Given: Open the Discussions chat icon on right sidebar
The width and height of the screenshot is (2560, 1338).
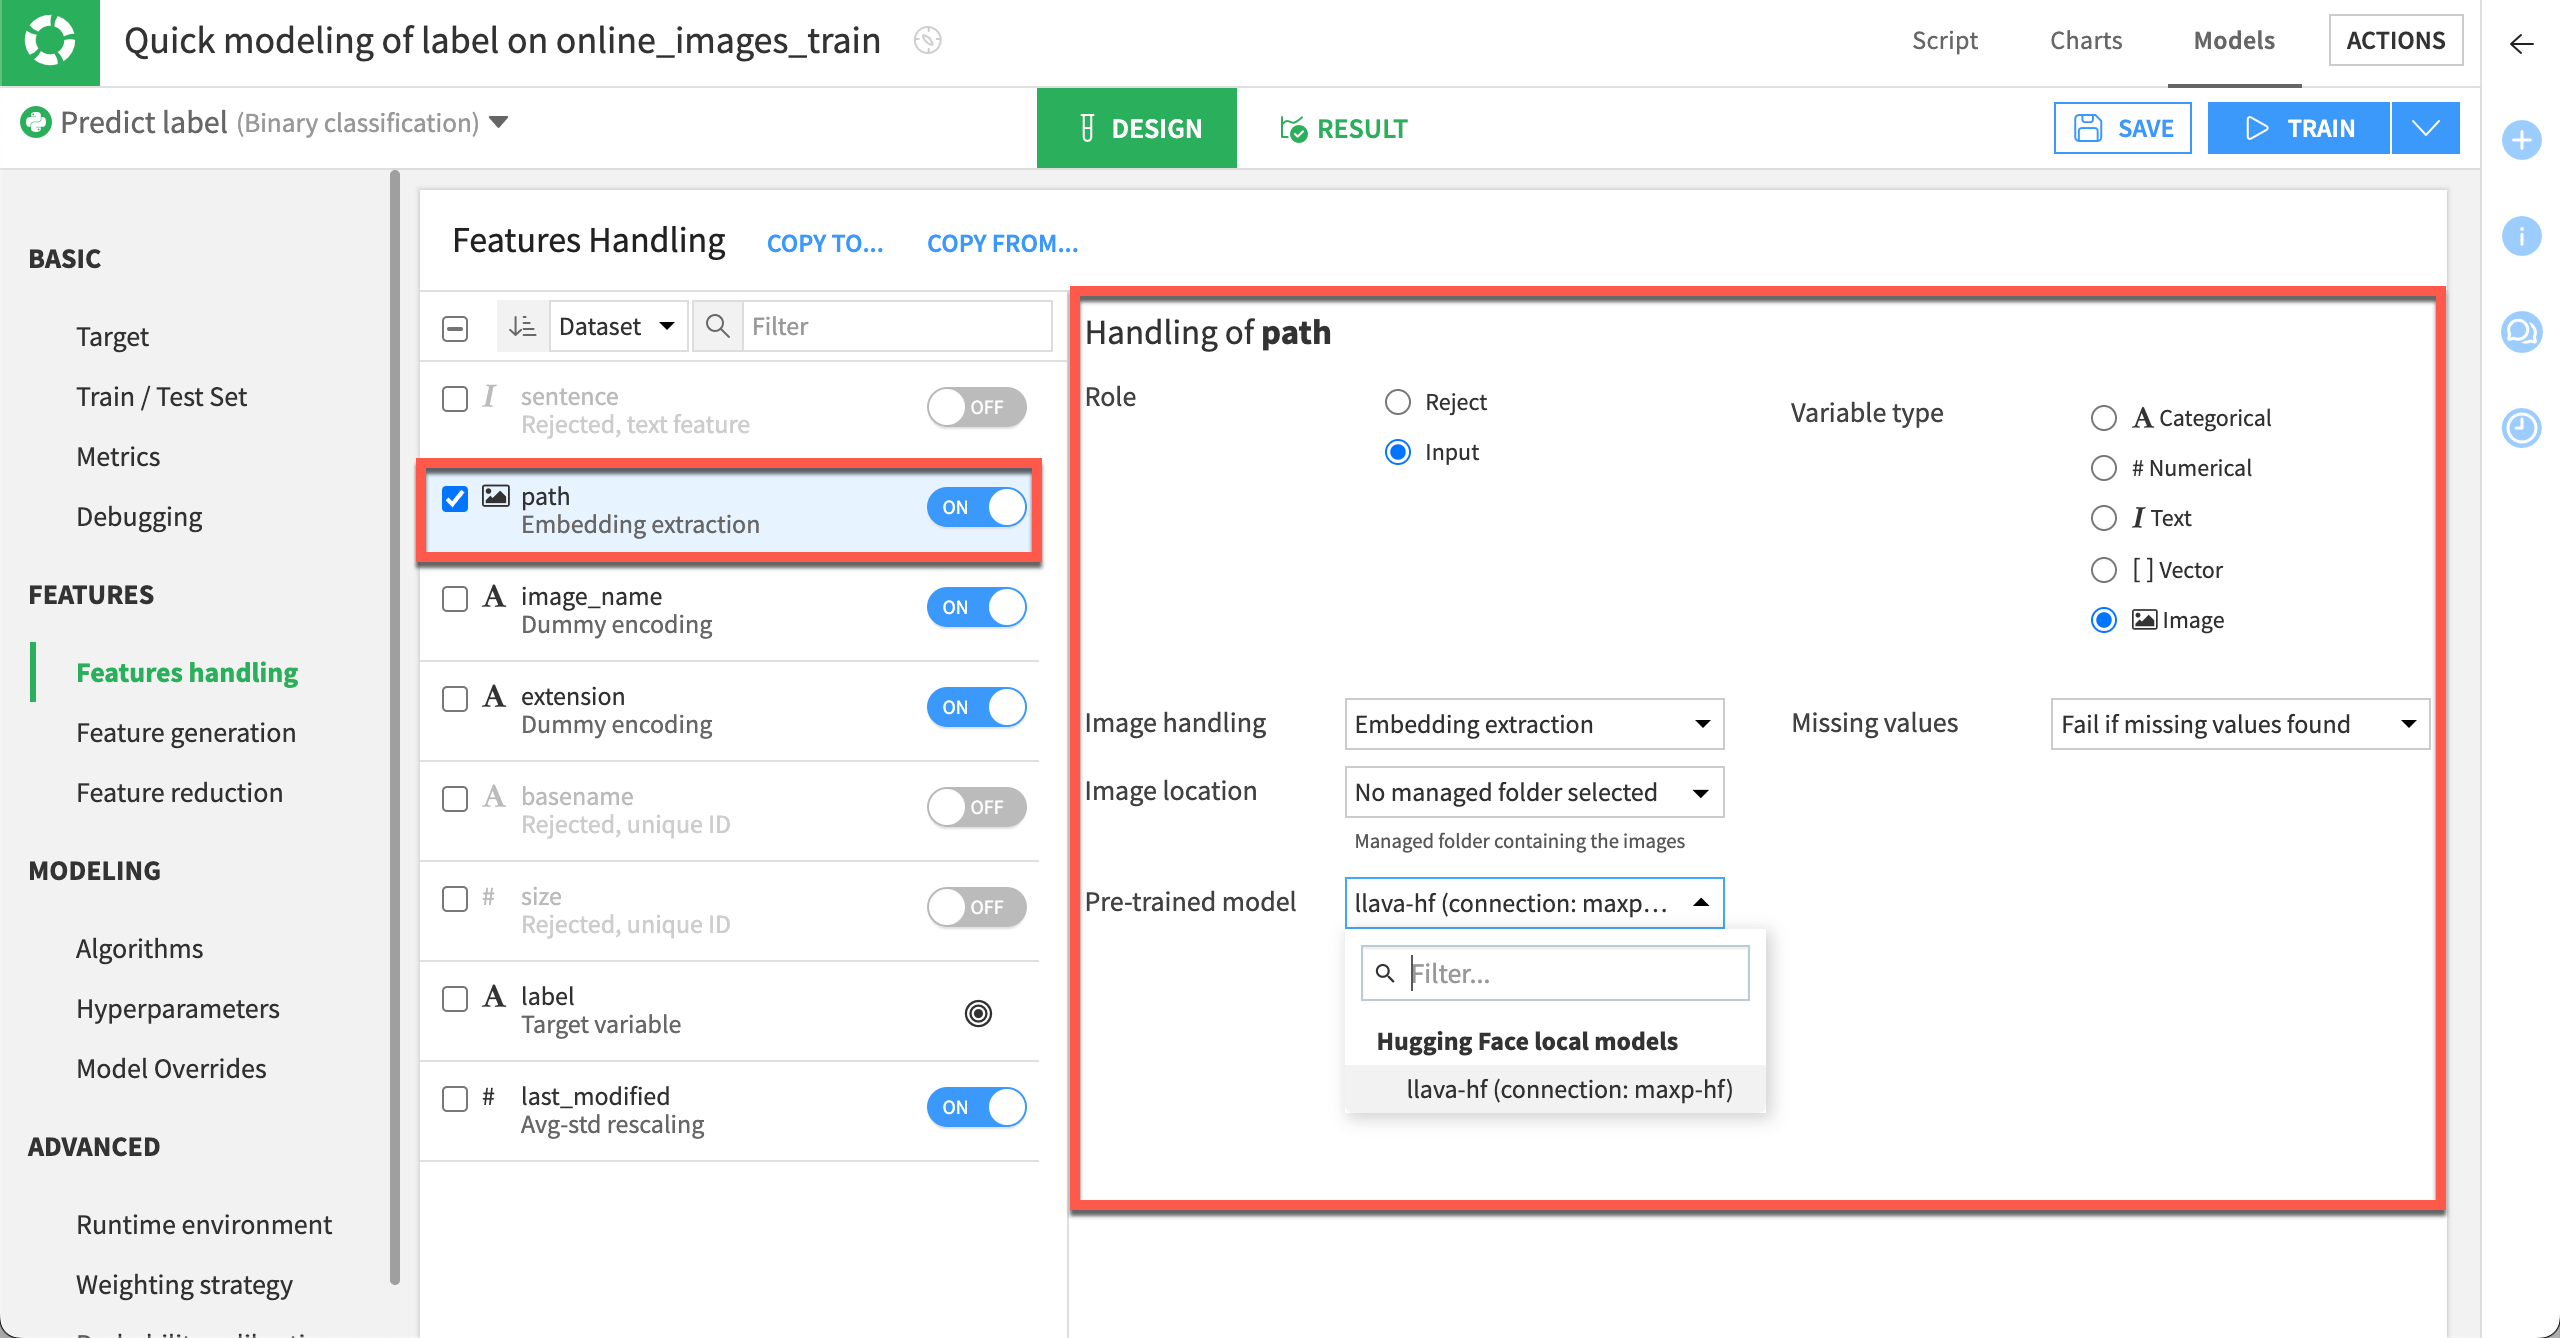Looking at the screenshot, I should coord(2521,331).
